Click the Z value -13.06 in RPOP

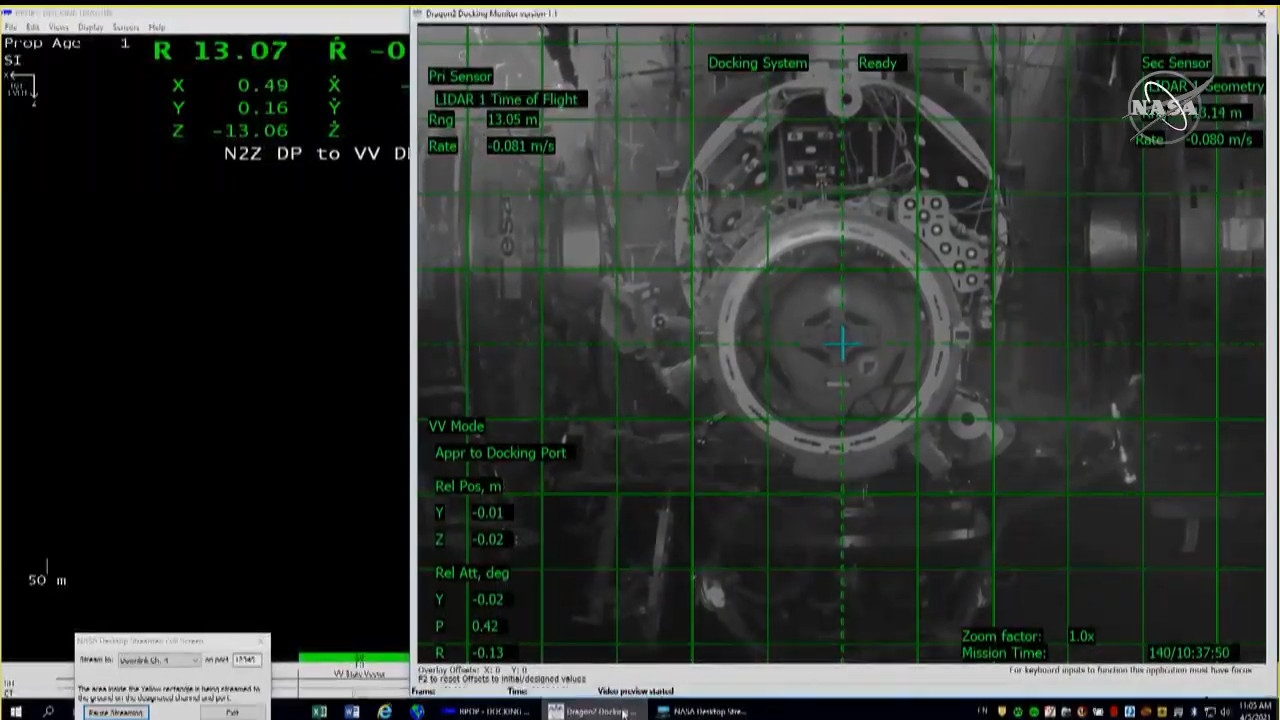click(250, 131)
